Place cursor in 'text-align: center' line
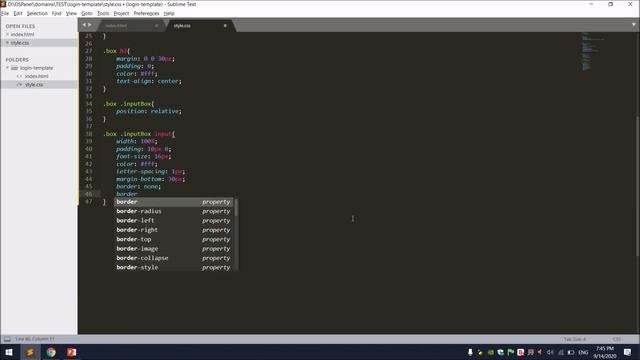Viewport: 640px width, 360px height. (149, 81)
